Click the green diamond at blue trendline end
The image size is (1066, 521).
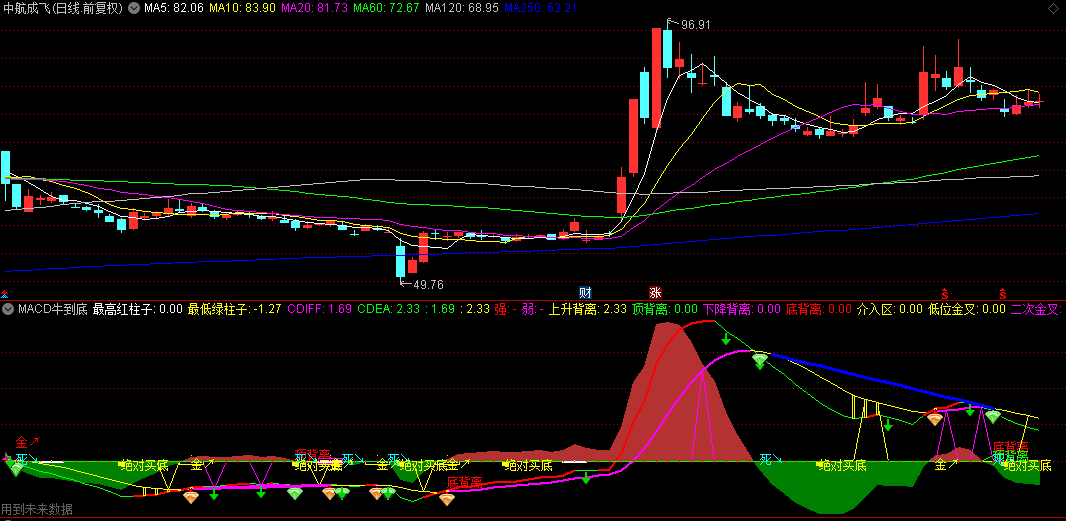tap(993, 417)
